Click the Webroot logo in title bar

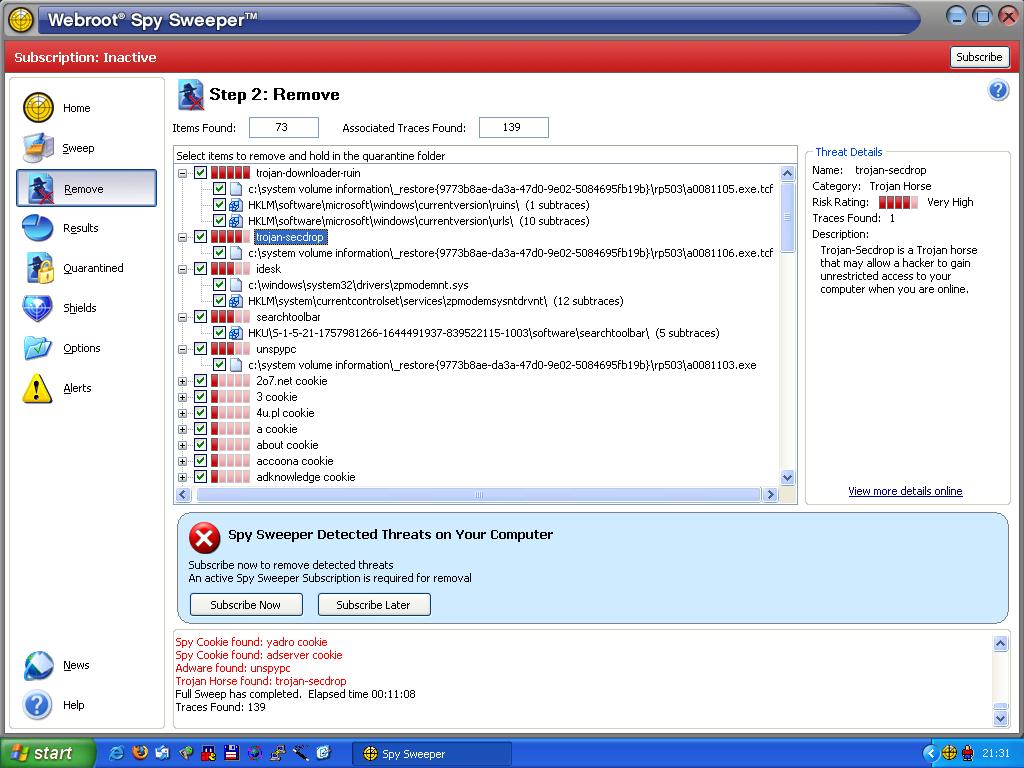click(x=21, y=20)
